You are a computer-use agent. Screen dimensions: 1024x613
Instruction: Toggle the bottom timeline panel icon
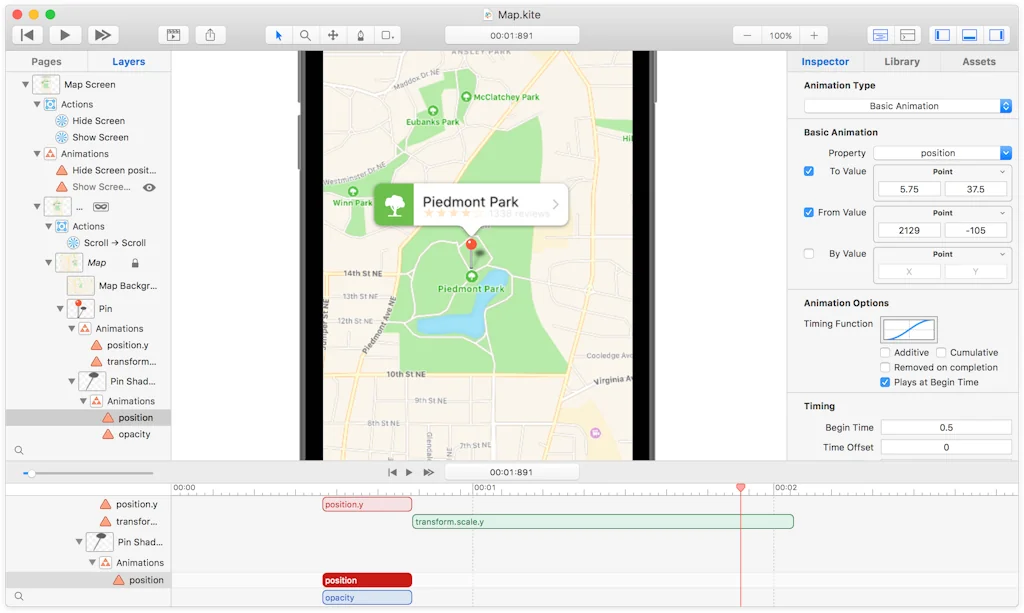[968, 34]
